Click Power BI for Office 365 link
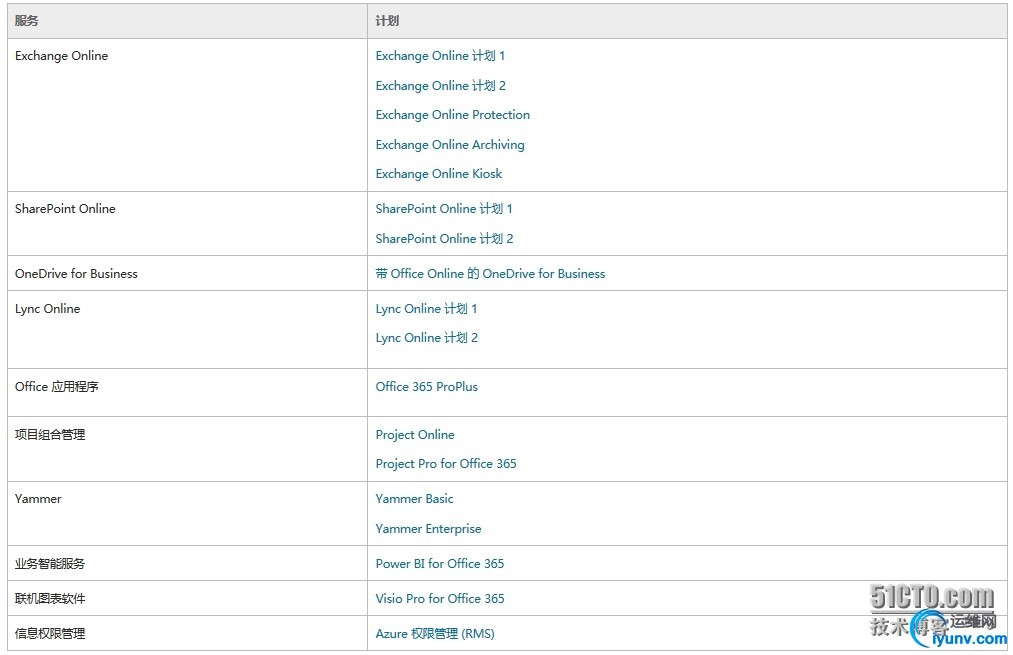 (439, 564)
